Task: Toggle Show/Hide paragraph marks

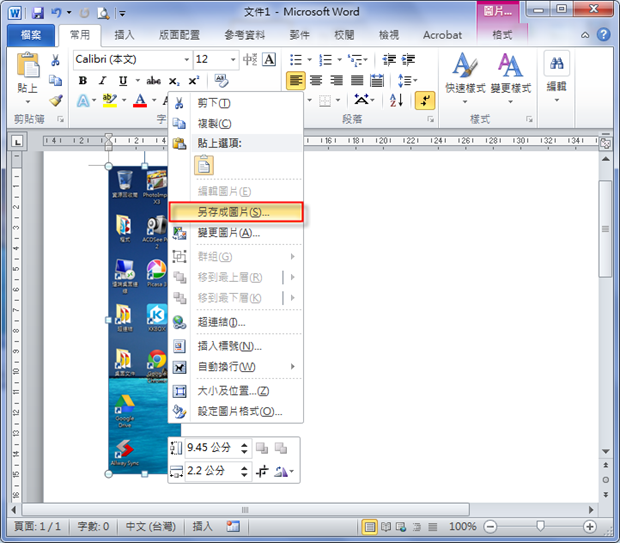Action: 425,100
